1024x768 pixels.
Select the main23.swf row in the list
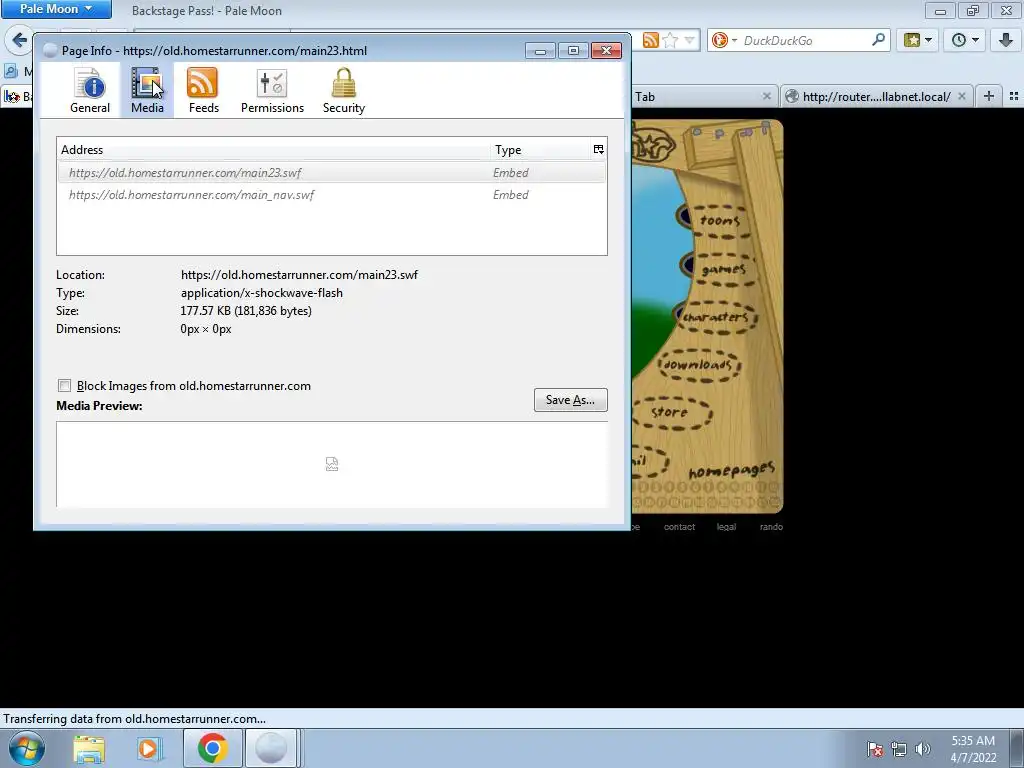click(x=332, y=172)
